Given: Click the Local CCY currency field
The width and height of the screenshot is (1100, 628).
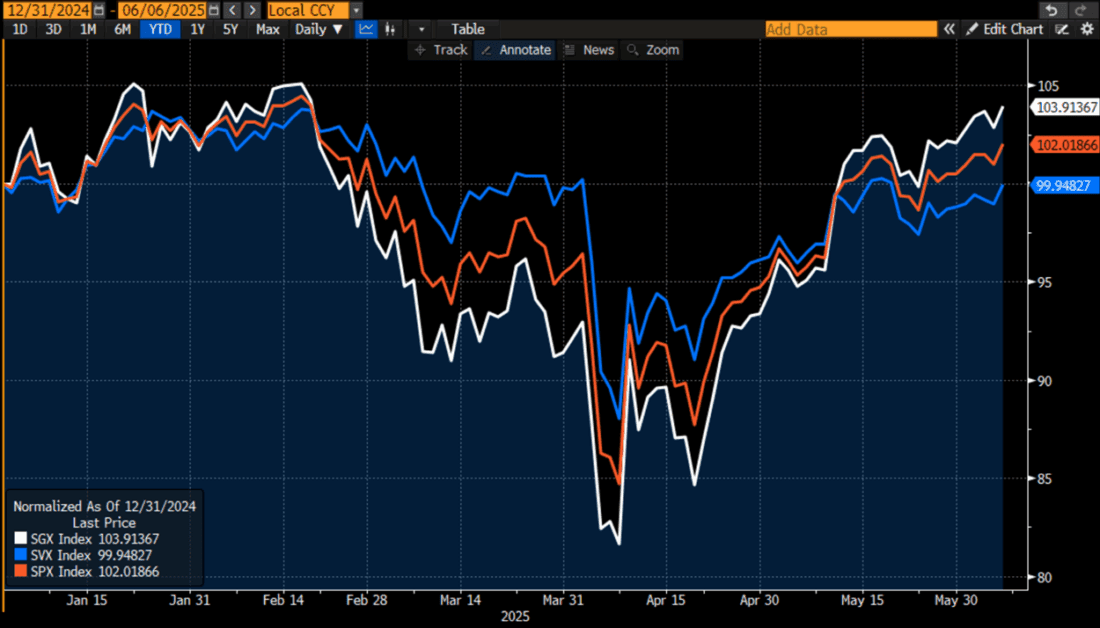Looking at the screenshot, I should [x=307, y=11].
